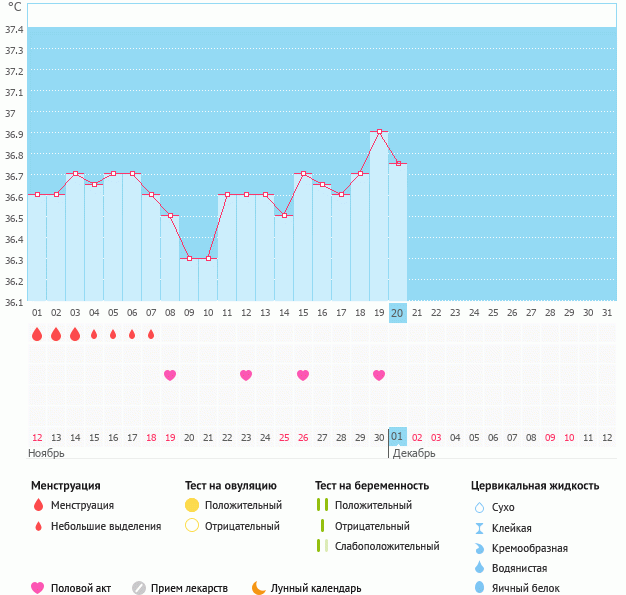
Task: Click the Яичный белок drop icon
Action: [x=479, y=588]
